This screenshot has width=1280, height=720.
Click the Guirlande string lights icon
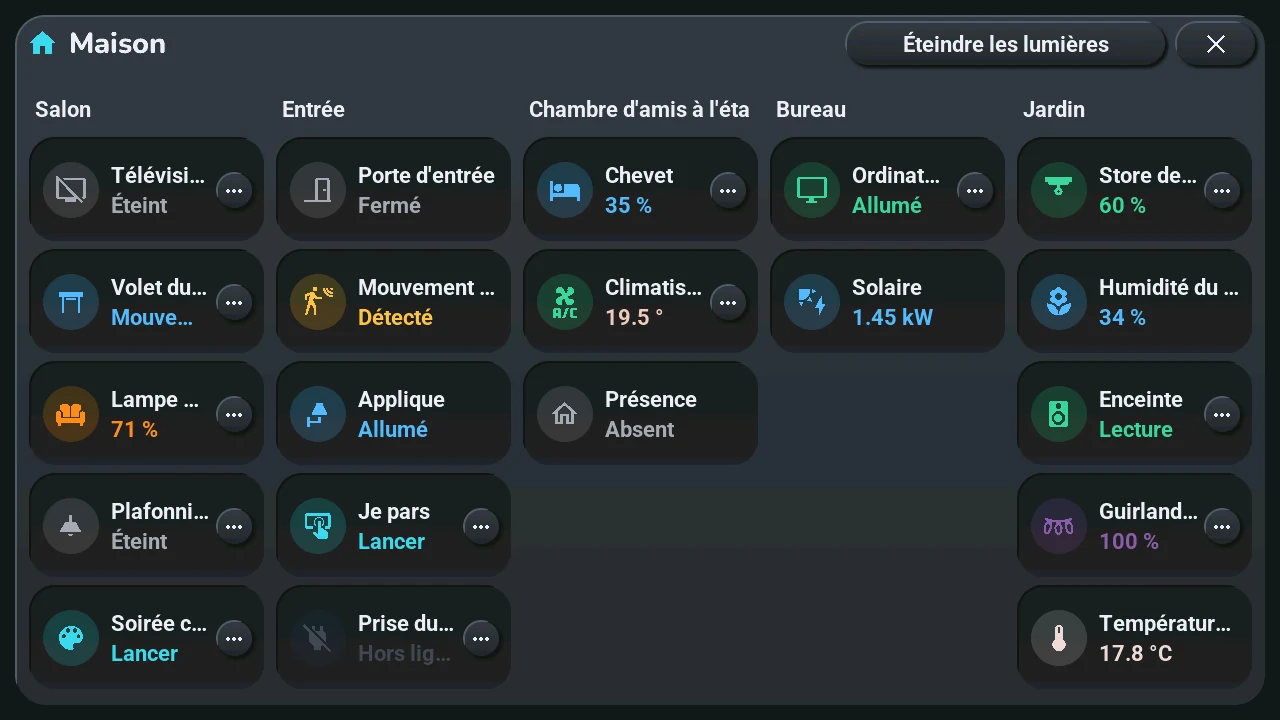pyautogui.click(x=1059, y=525)
